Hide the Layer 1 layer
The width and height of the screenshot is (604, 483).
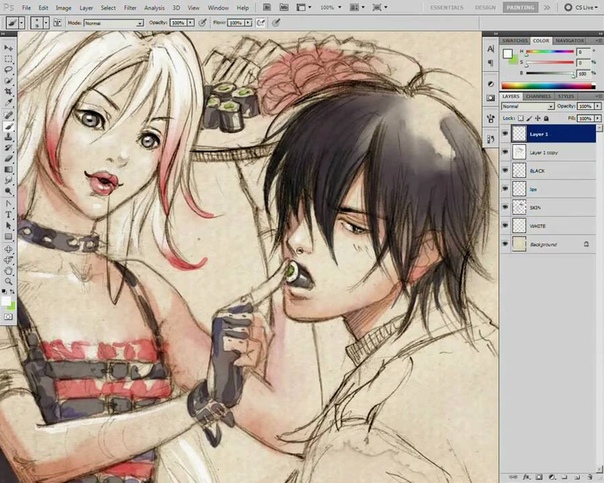click(x=505, y=134)
